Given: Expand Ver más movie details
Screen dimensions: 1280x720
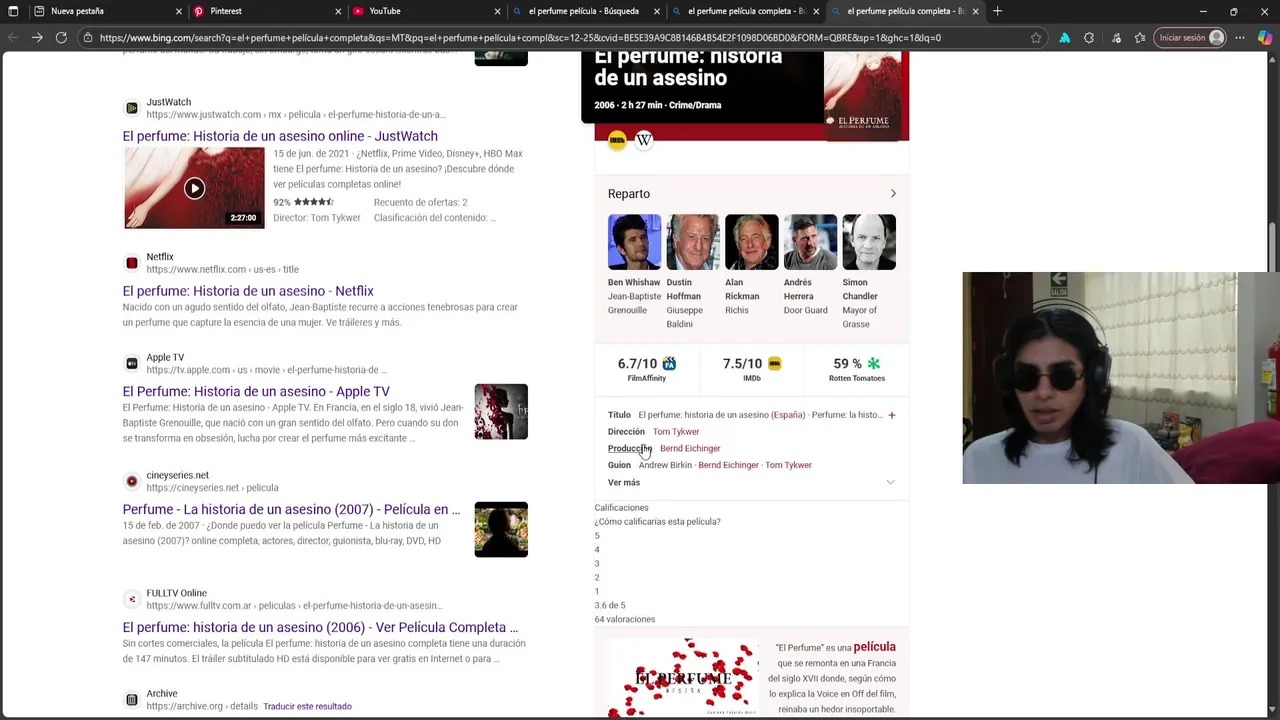Looking at the screenshot, I should (751, 482).
